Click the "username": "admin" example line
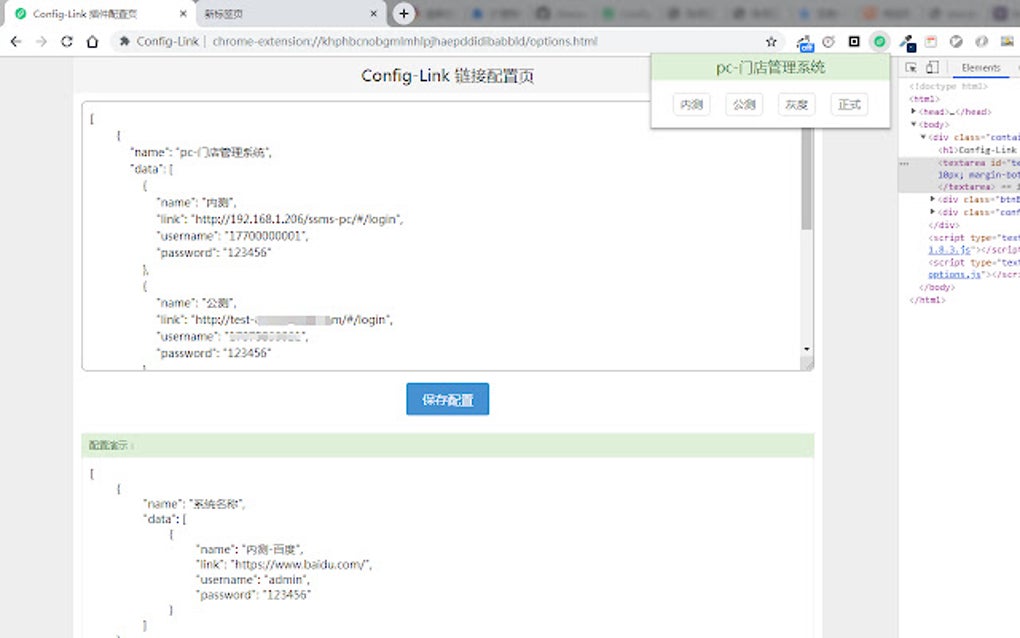1020x638 pixels. tap(253, 579)
